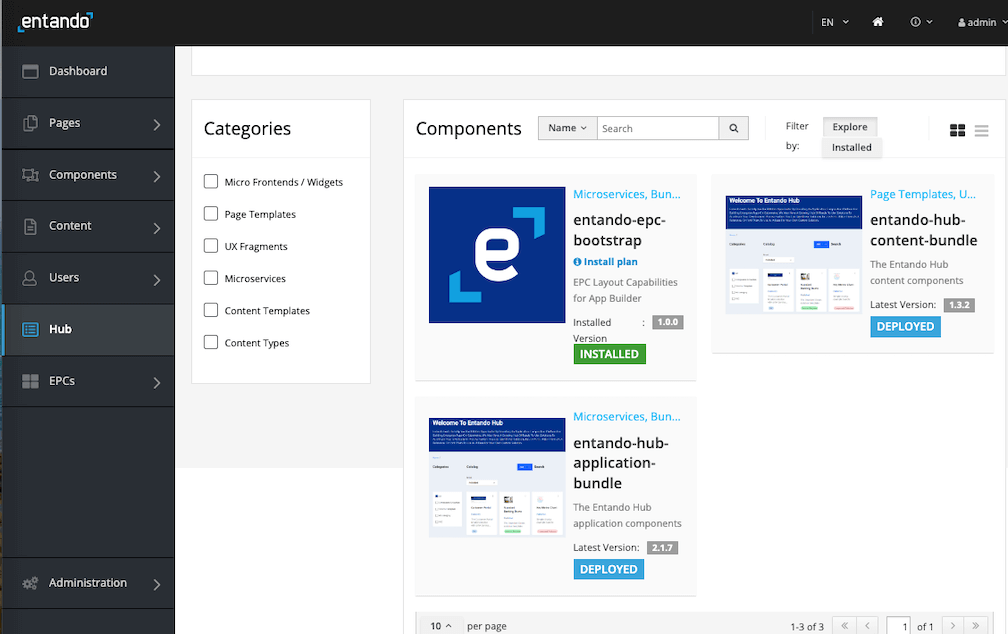The width and height of the screenshot is (1008, 634).
Task: Open the EN language dropdown
Action: (833, 21)
